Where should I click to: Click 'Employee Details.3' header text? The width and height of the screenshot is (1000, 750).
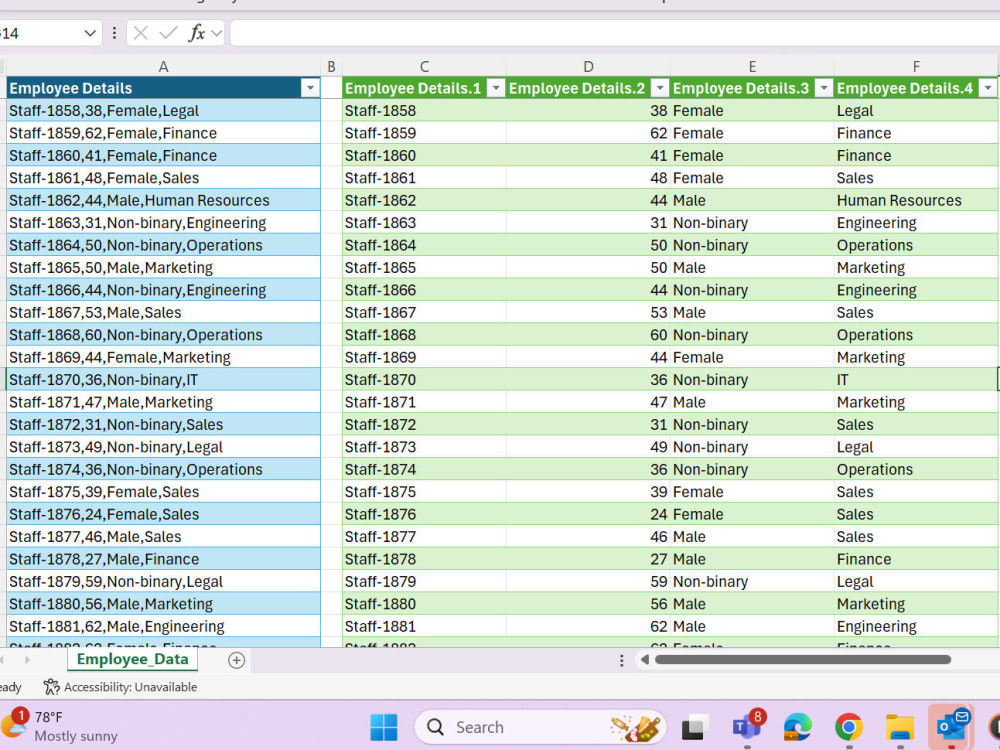(741, 88)
